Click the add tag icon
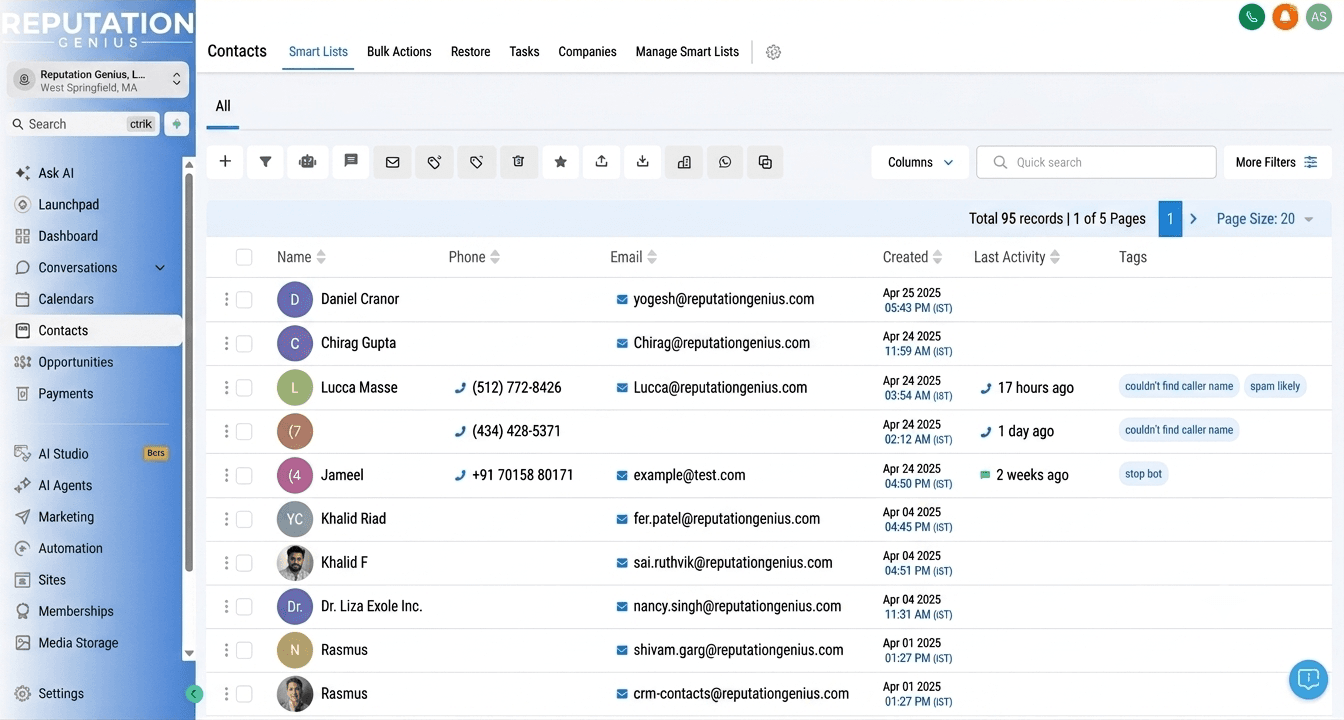Screen dimensions: 1344x720 [x=434, y=162]
